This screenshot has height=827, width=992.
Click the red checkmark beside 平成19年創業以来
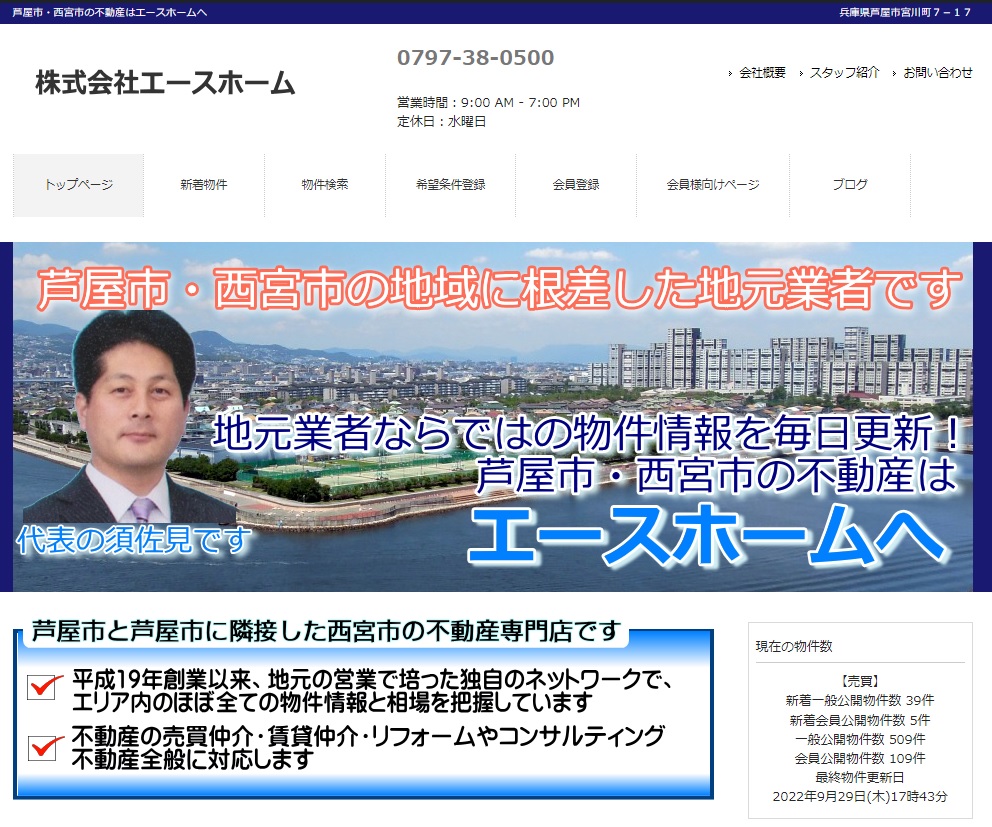point(45,686)
